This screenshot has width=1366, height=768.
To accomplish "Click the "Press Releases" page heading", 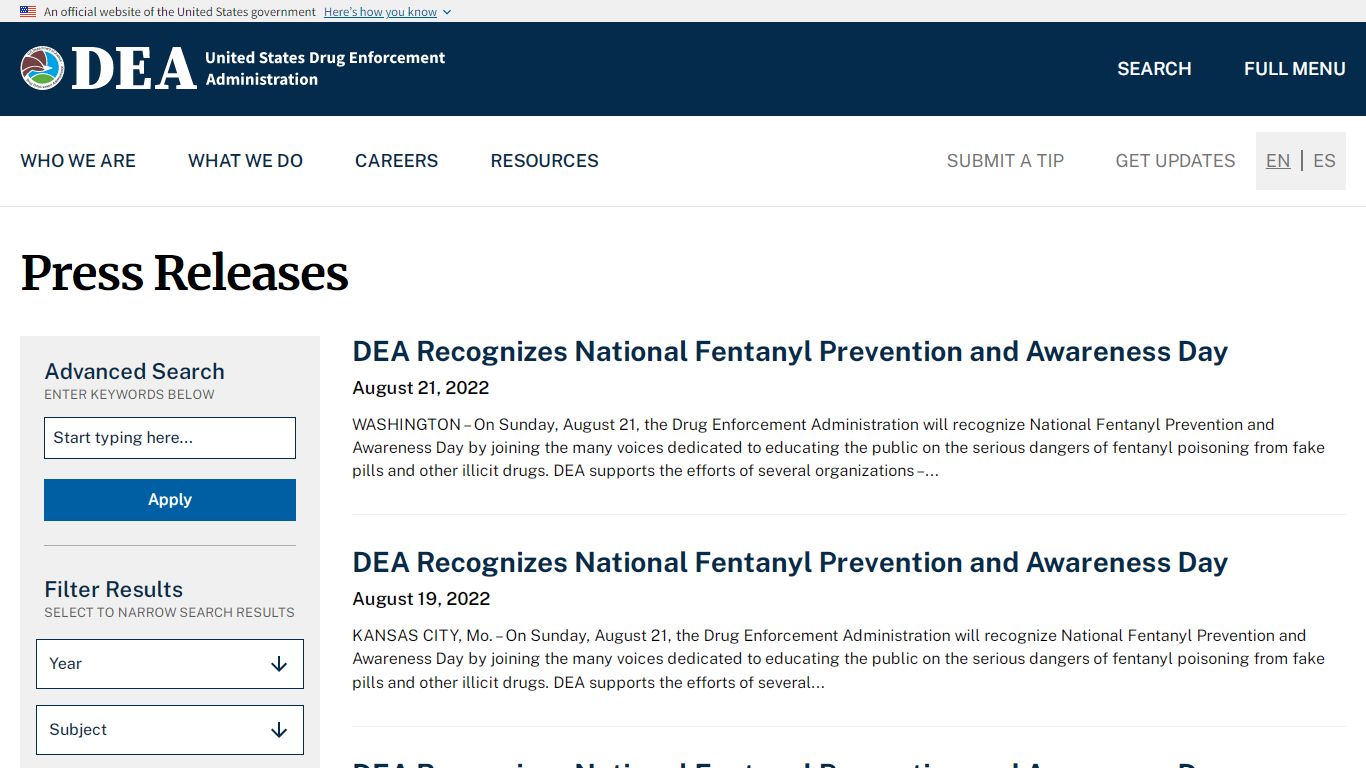I will [x=185, y=273].
